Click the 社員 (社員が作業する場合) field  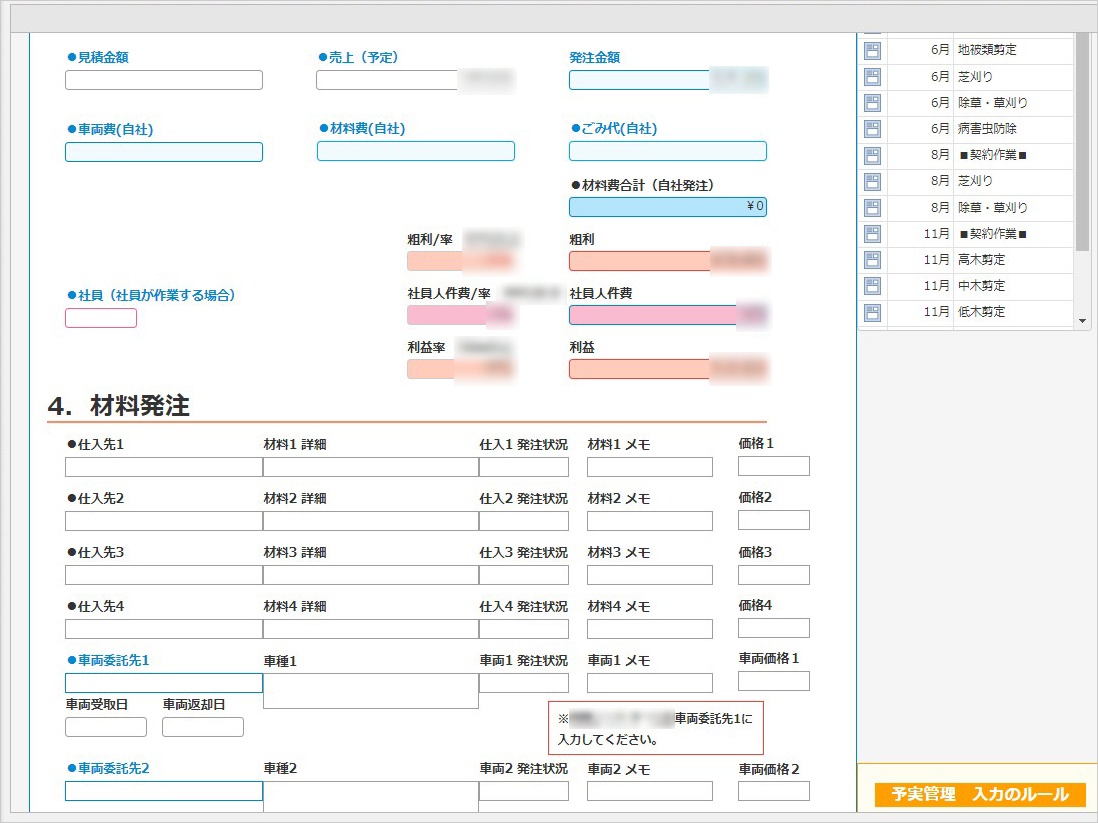[x=101, y=319]
